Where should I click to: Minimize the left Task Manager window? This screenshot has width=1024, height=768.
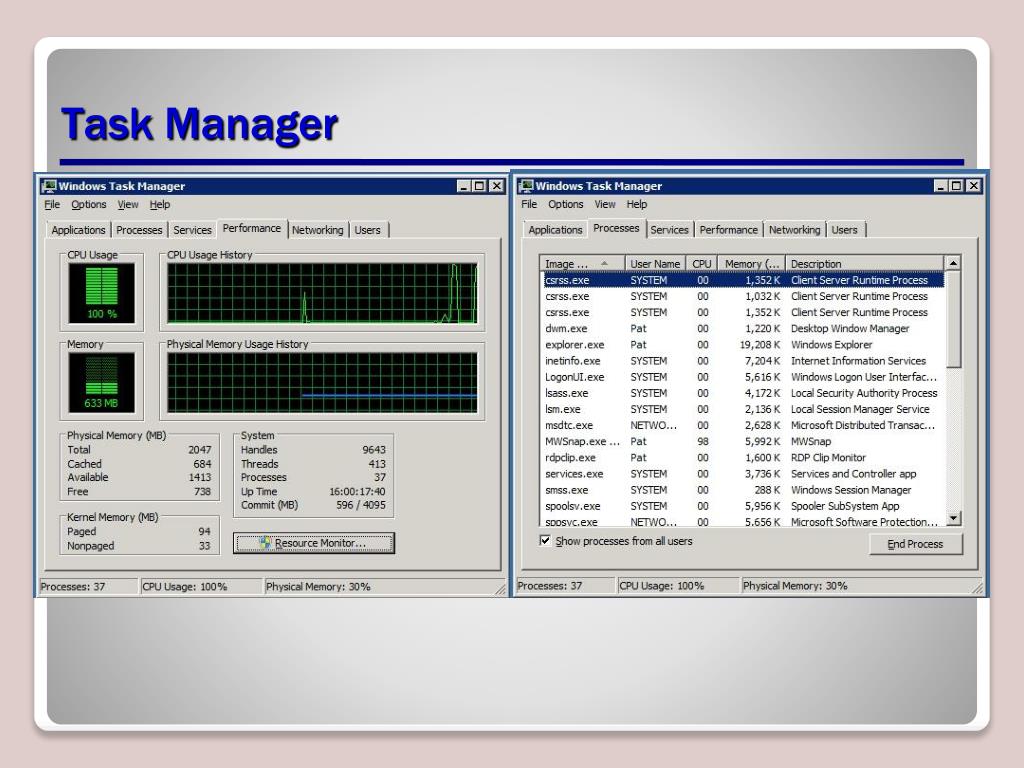464,186
